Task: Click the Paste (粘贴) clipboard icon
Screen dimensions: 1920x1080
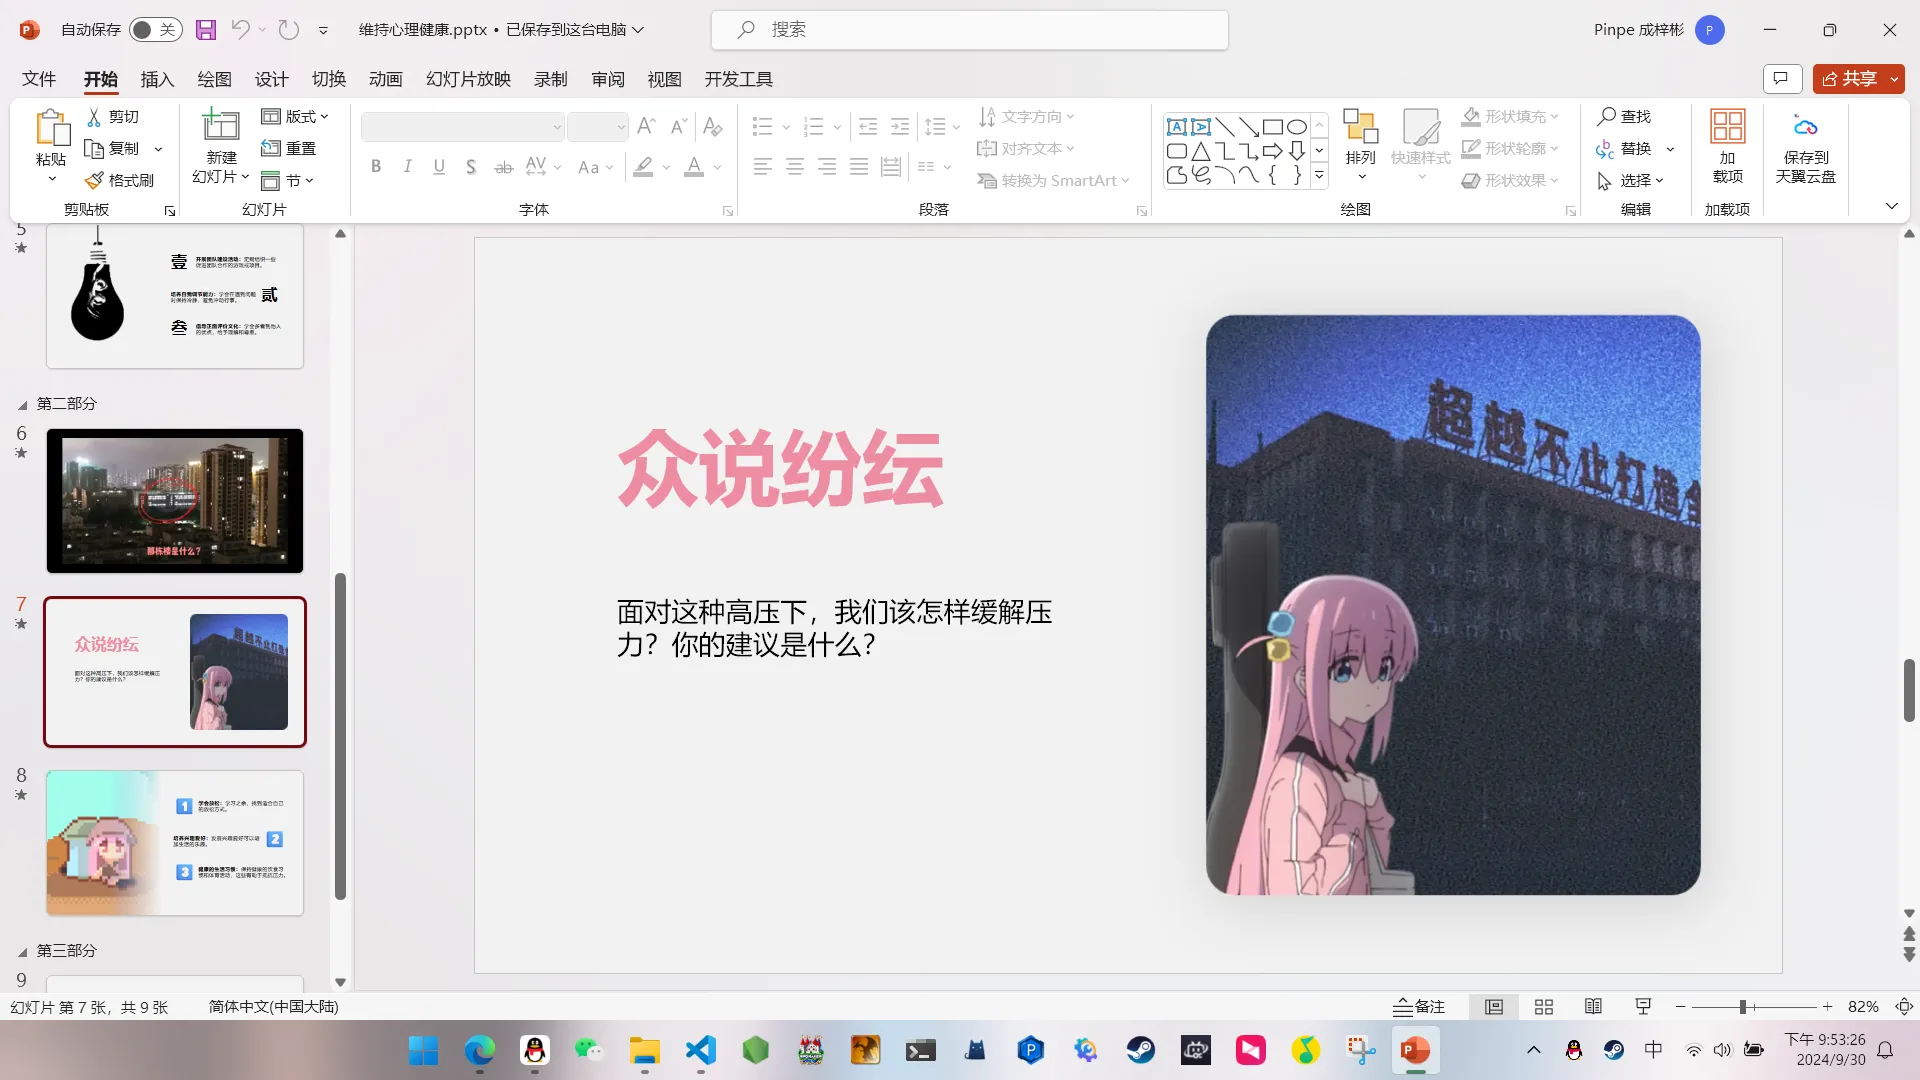Action: coord(51,128)
